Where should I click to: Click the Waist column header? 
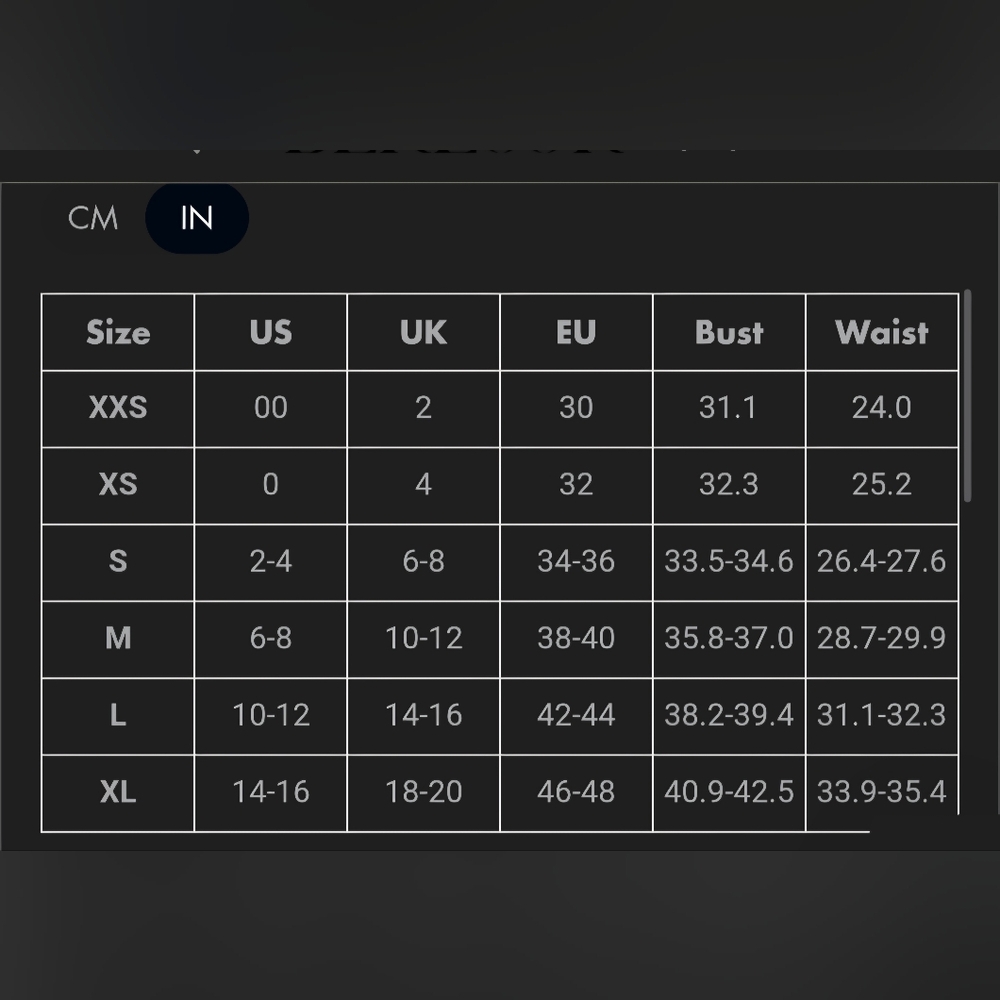point(881,333)
